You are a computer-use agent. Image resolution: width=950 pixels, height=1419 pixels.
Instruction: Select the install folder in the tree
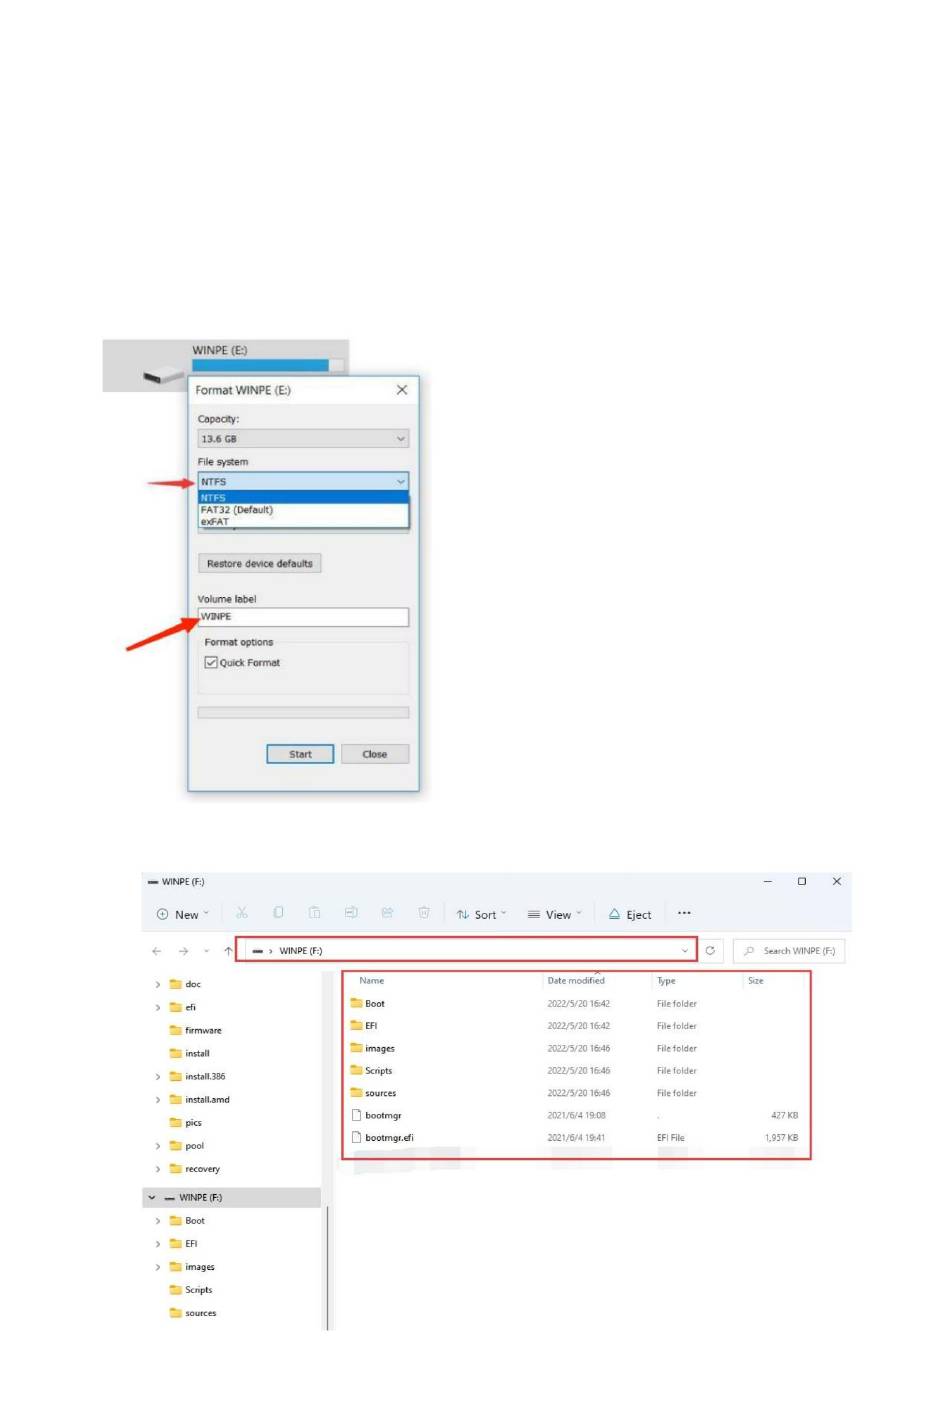tap(197, 1054)
